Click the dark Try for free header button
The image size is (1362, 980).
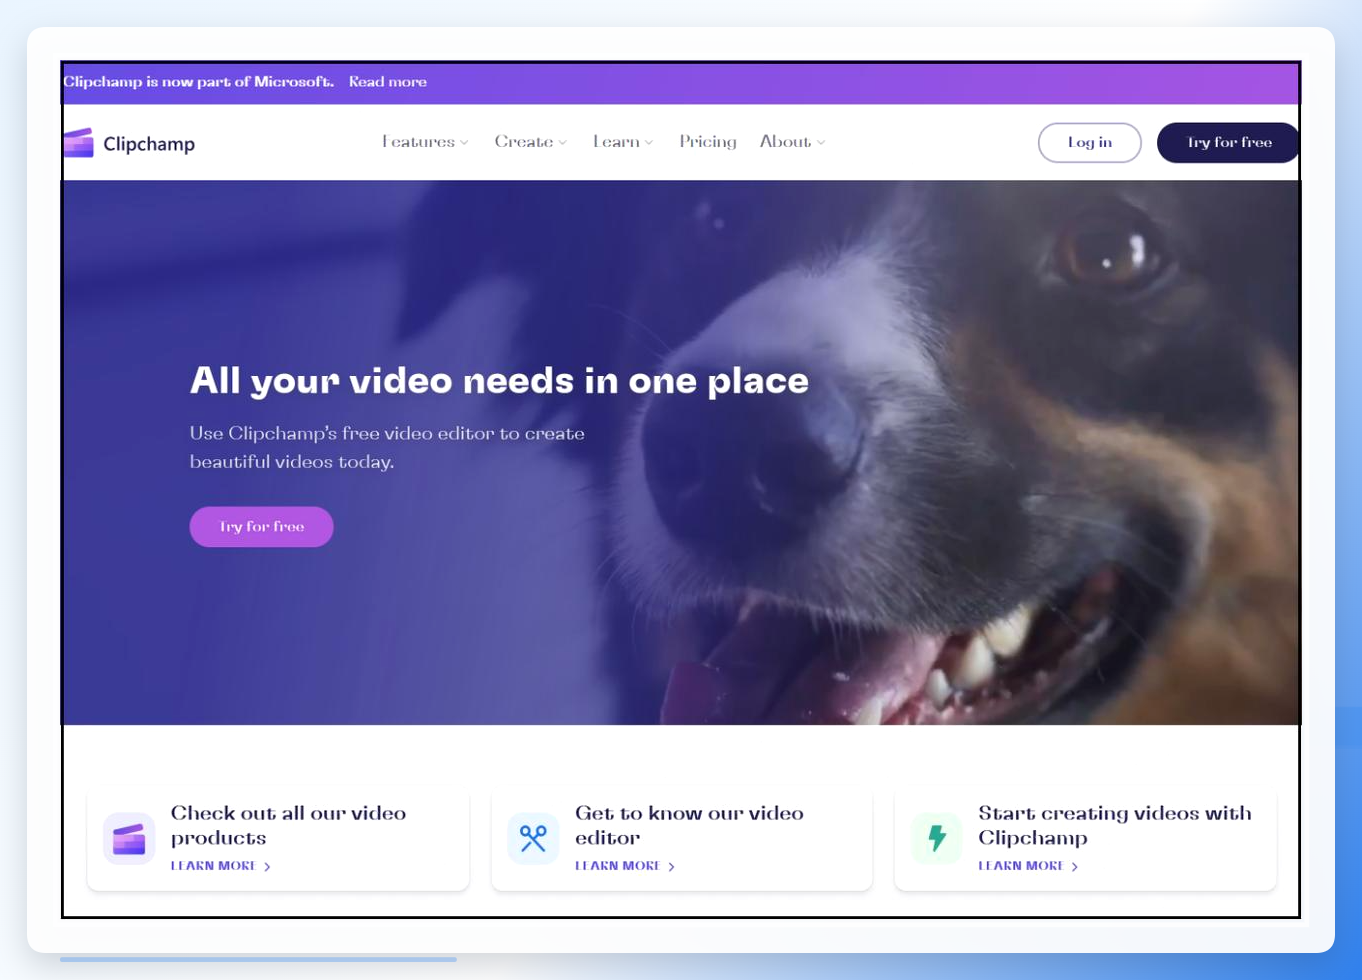[x=1229, y=143]
